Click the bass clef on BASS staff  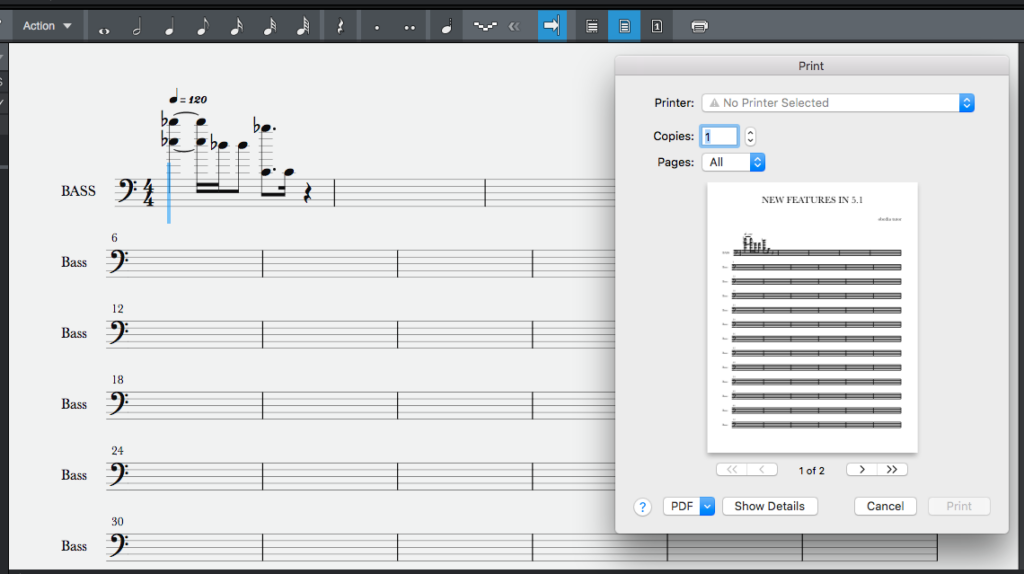coord(125,191)
